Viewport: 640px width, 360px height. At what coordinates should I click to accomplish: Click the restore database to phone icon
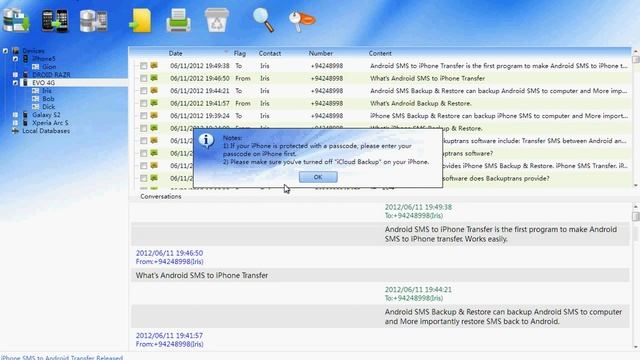coord(93,20)
